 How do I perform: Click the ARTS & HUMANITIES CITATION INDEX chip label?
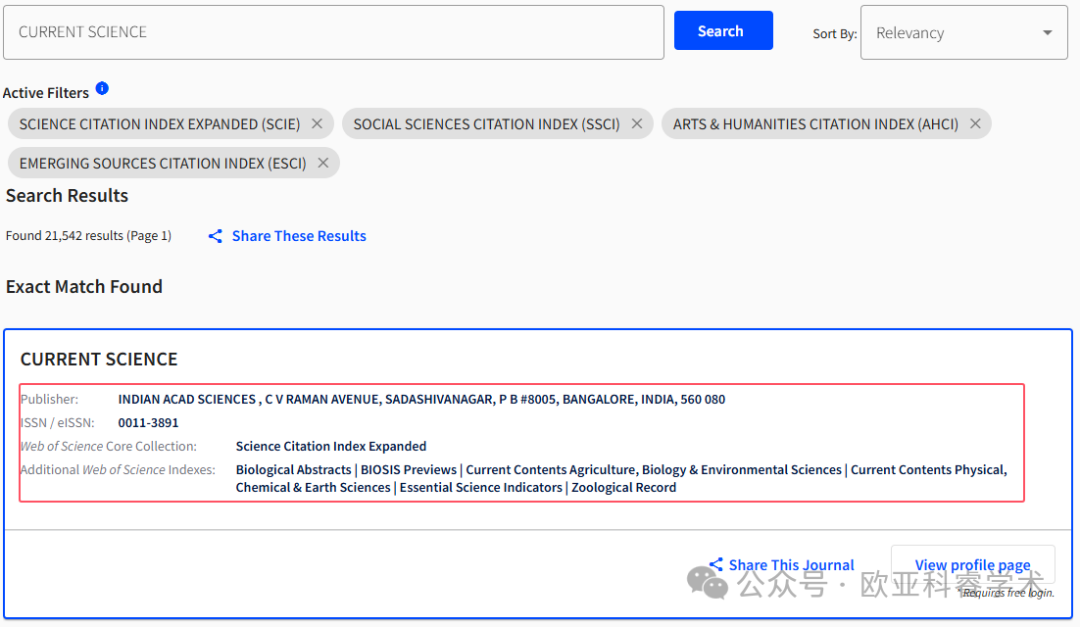(x=816, y=124)
